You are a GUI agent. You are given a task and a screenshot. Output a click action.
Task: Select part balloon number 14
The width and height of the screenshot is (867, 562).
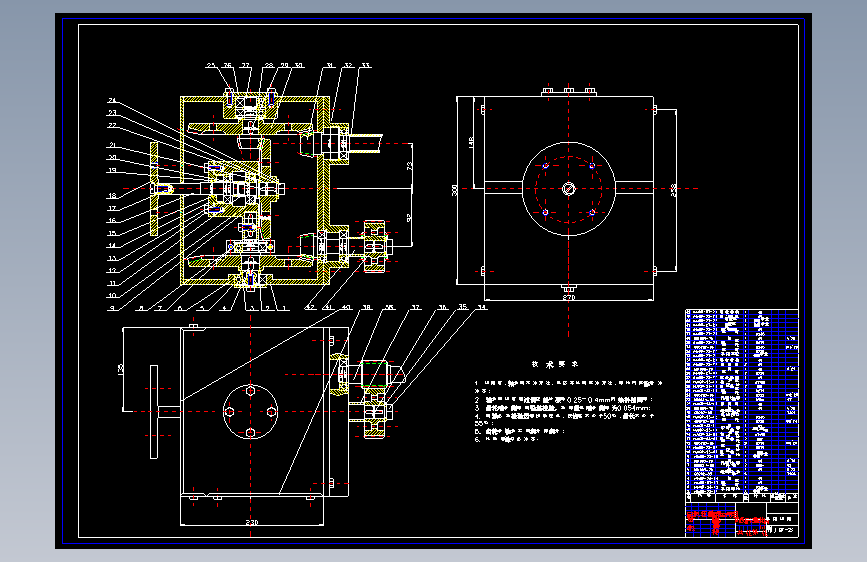click(112, 246)
